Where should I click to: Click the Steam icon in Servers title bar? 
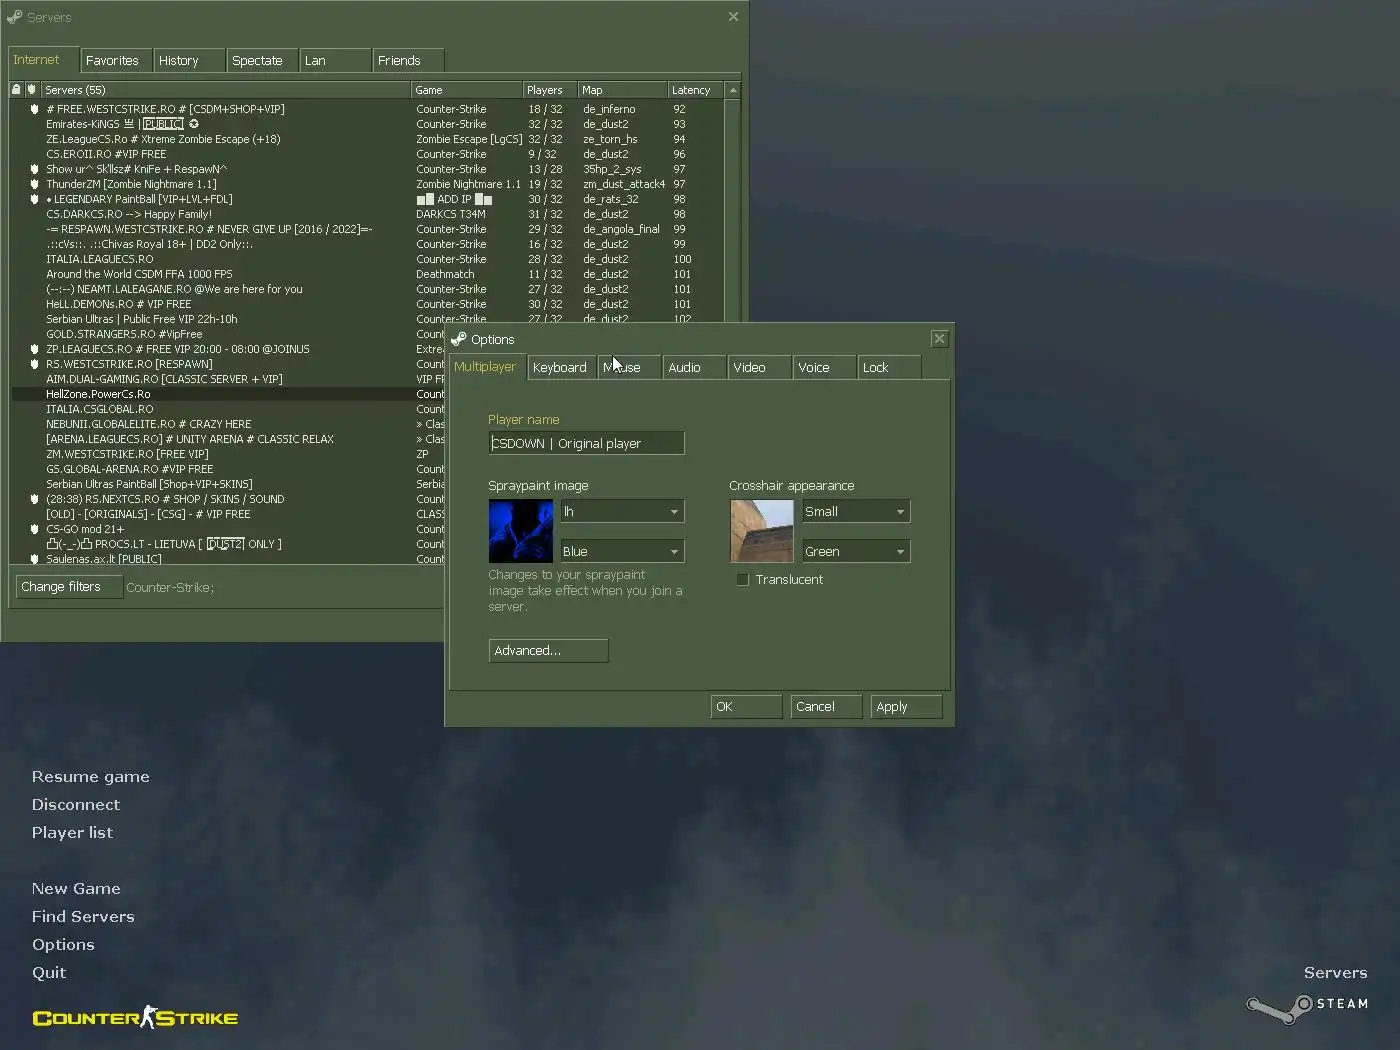(14, 17)
